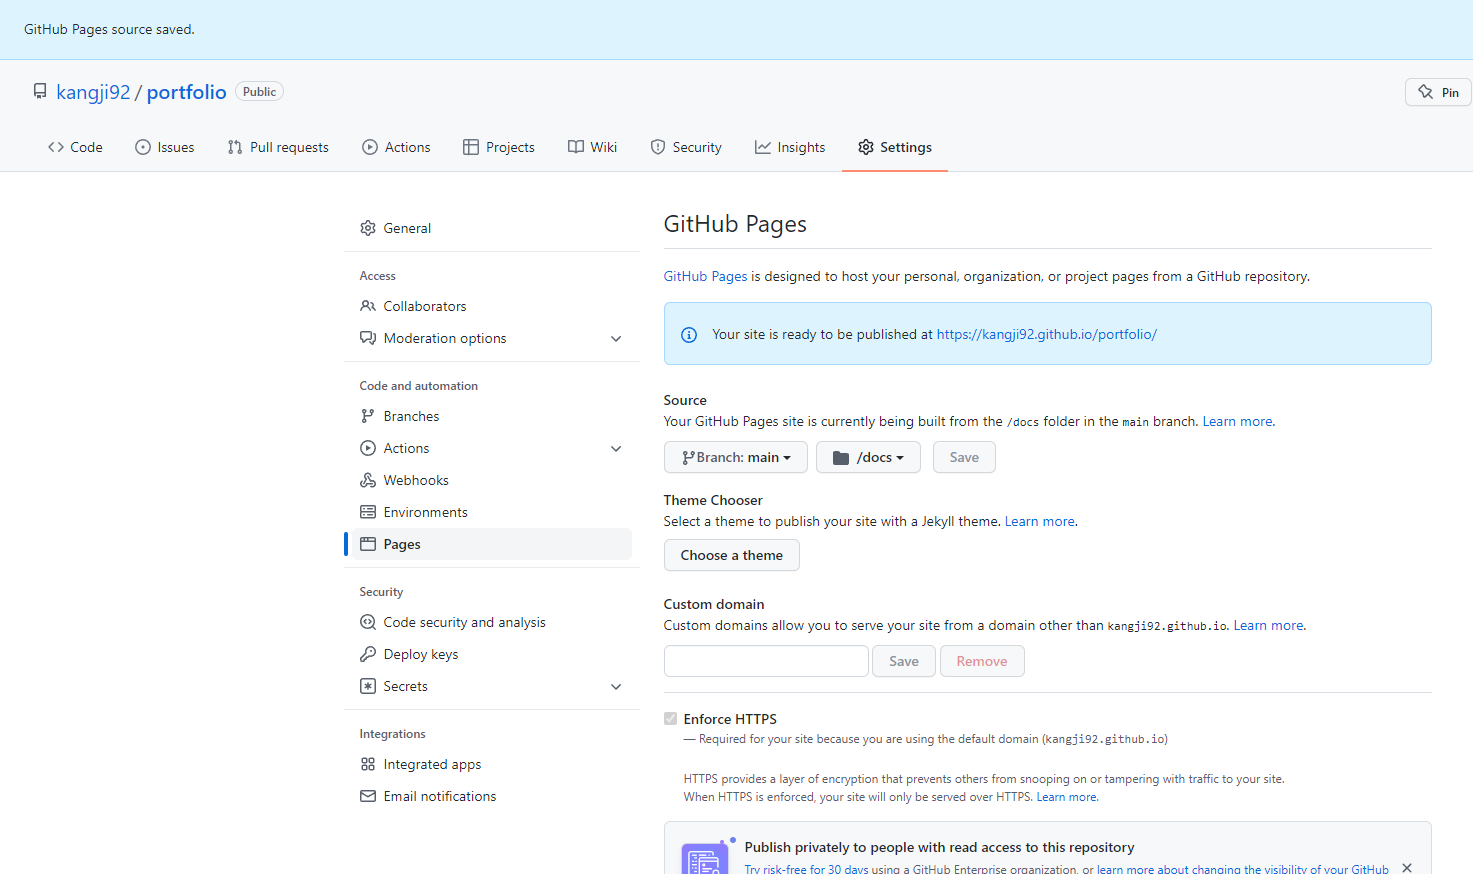Click the Code security magnifier icon
The height and width of the screenshot is (874, 1473).
(368, 622)
